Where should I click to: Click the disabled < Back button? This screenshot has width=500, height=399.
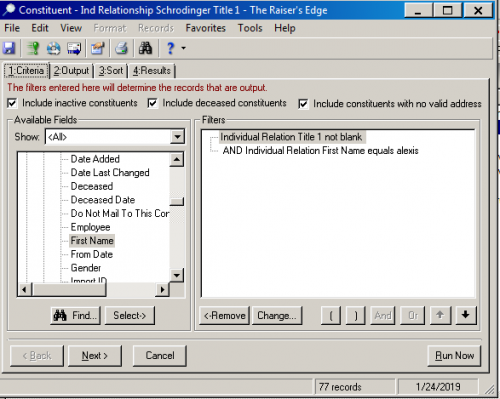pos(37,356)
